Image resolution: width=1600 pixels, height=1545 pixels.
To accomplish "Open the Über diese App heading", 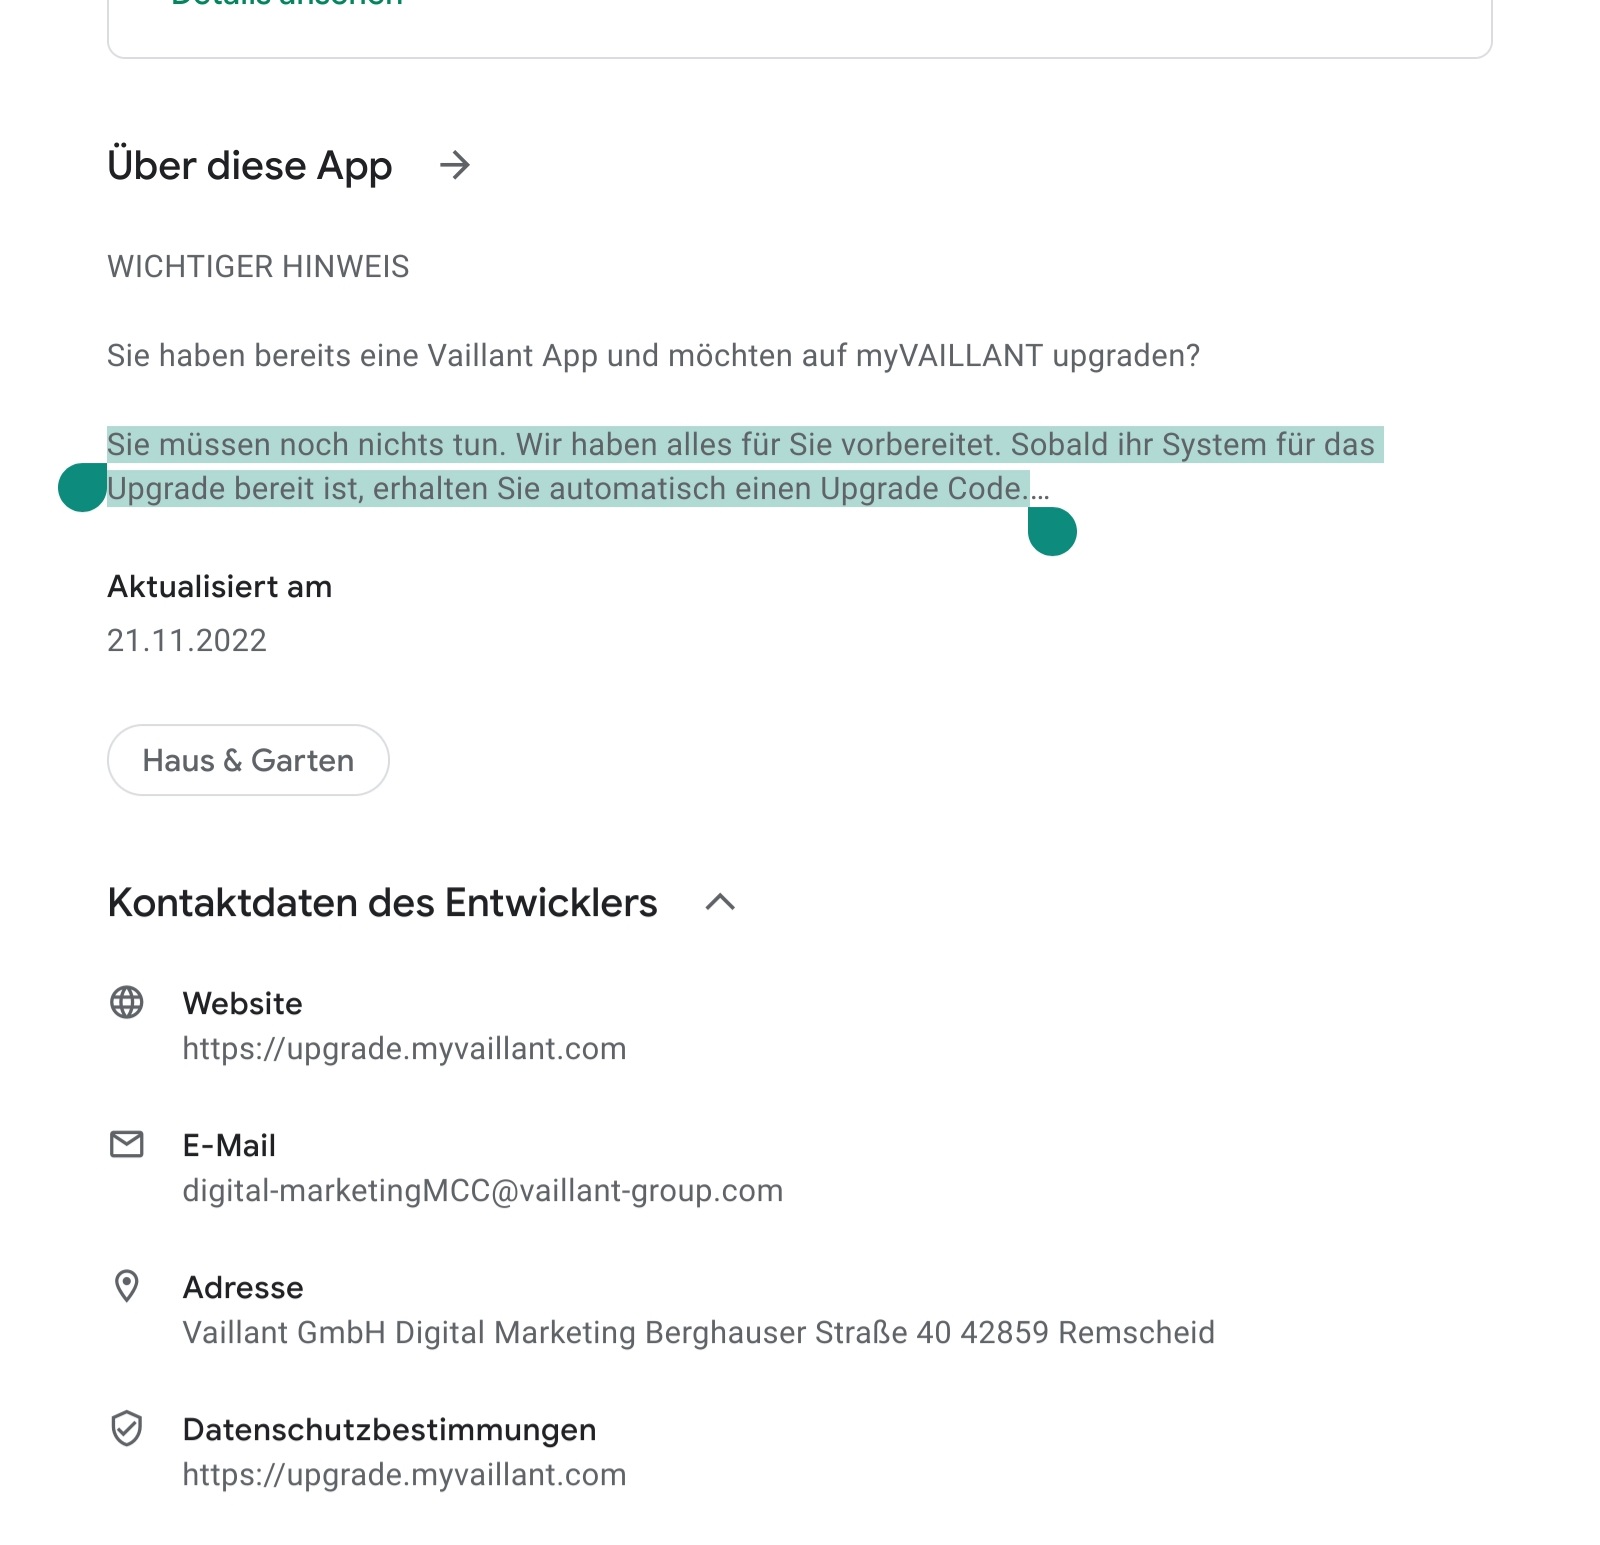I will point(250,165).
